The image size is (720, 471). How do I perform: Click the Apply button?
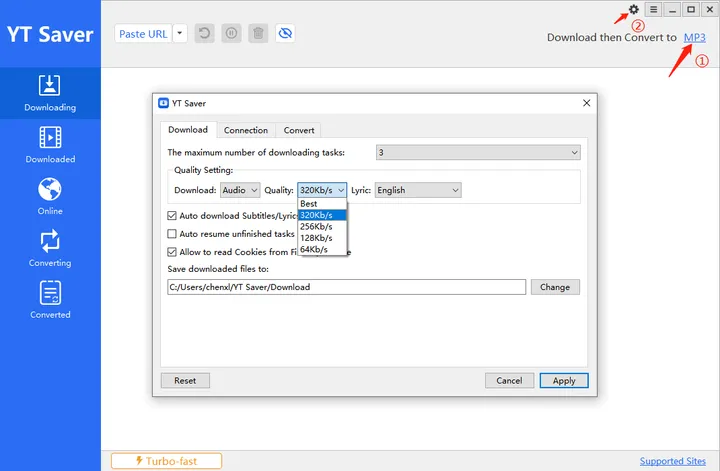564,380
